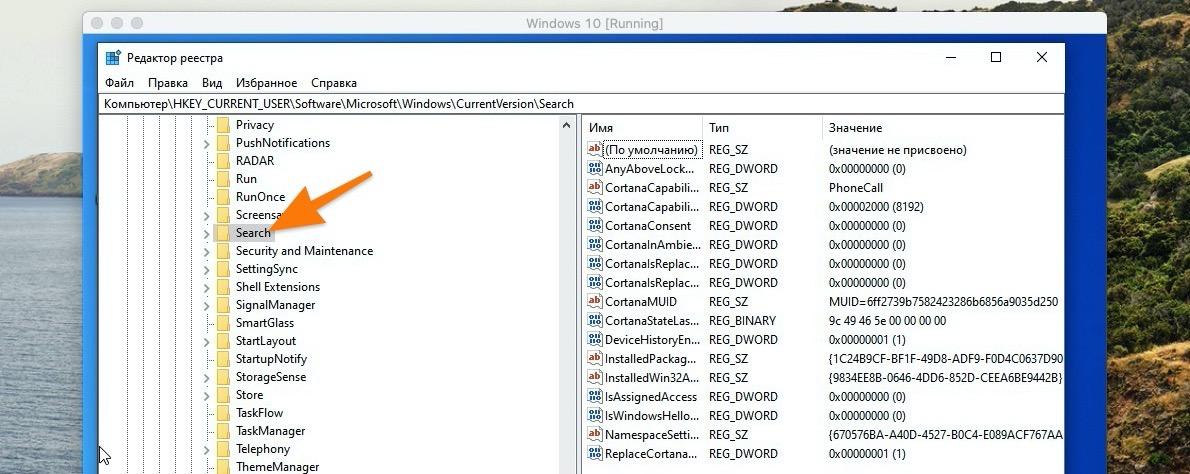Select the RunOnce folder icon

(223, 196)
